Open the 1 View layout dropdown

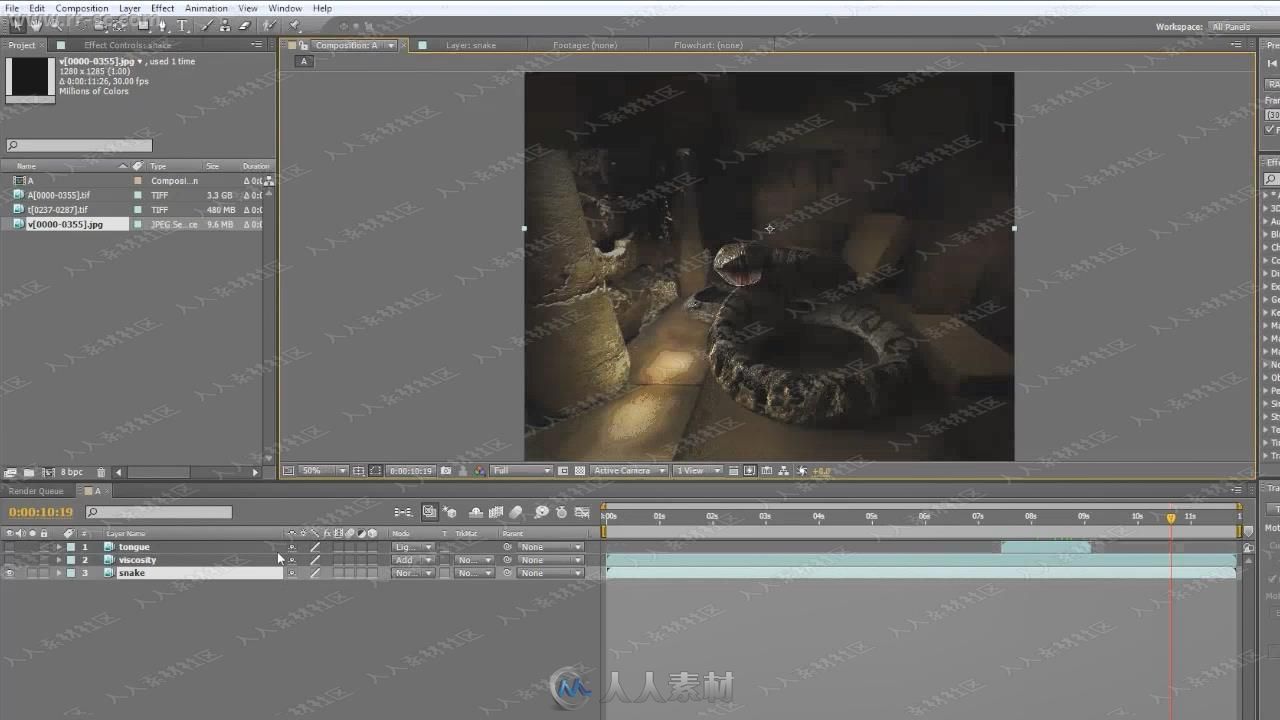click(x=698, y=471)
